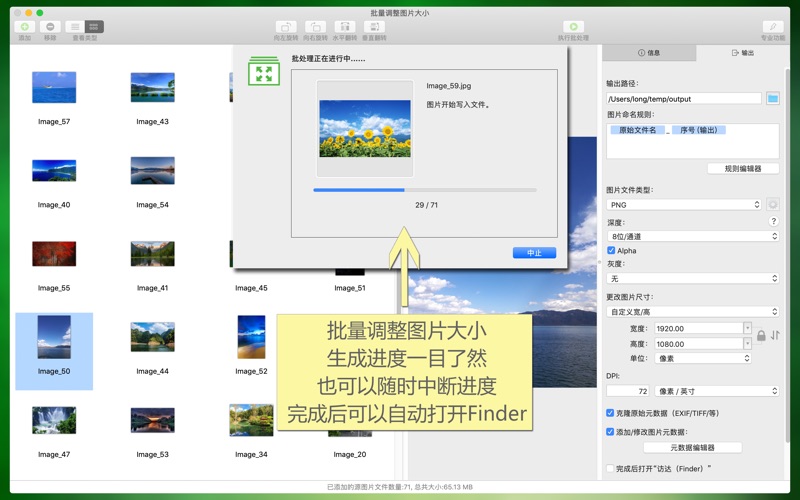800x500 pixels.
Task: Toggle 克隆原始元数据 (EXIF/TIFF) checkbox
Action: pos(611,413)
